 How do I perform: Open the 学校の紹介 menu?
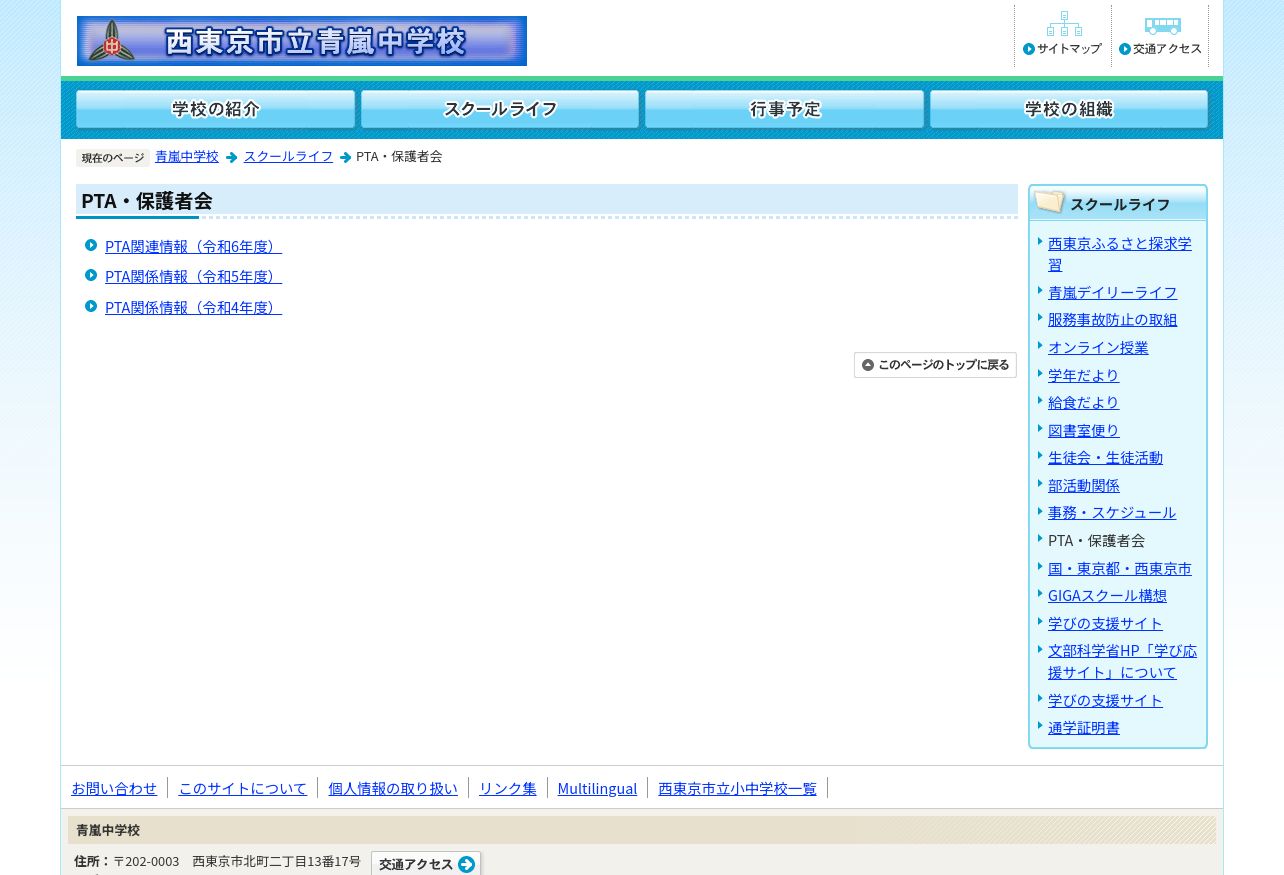[216, 109]
